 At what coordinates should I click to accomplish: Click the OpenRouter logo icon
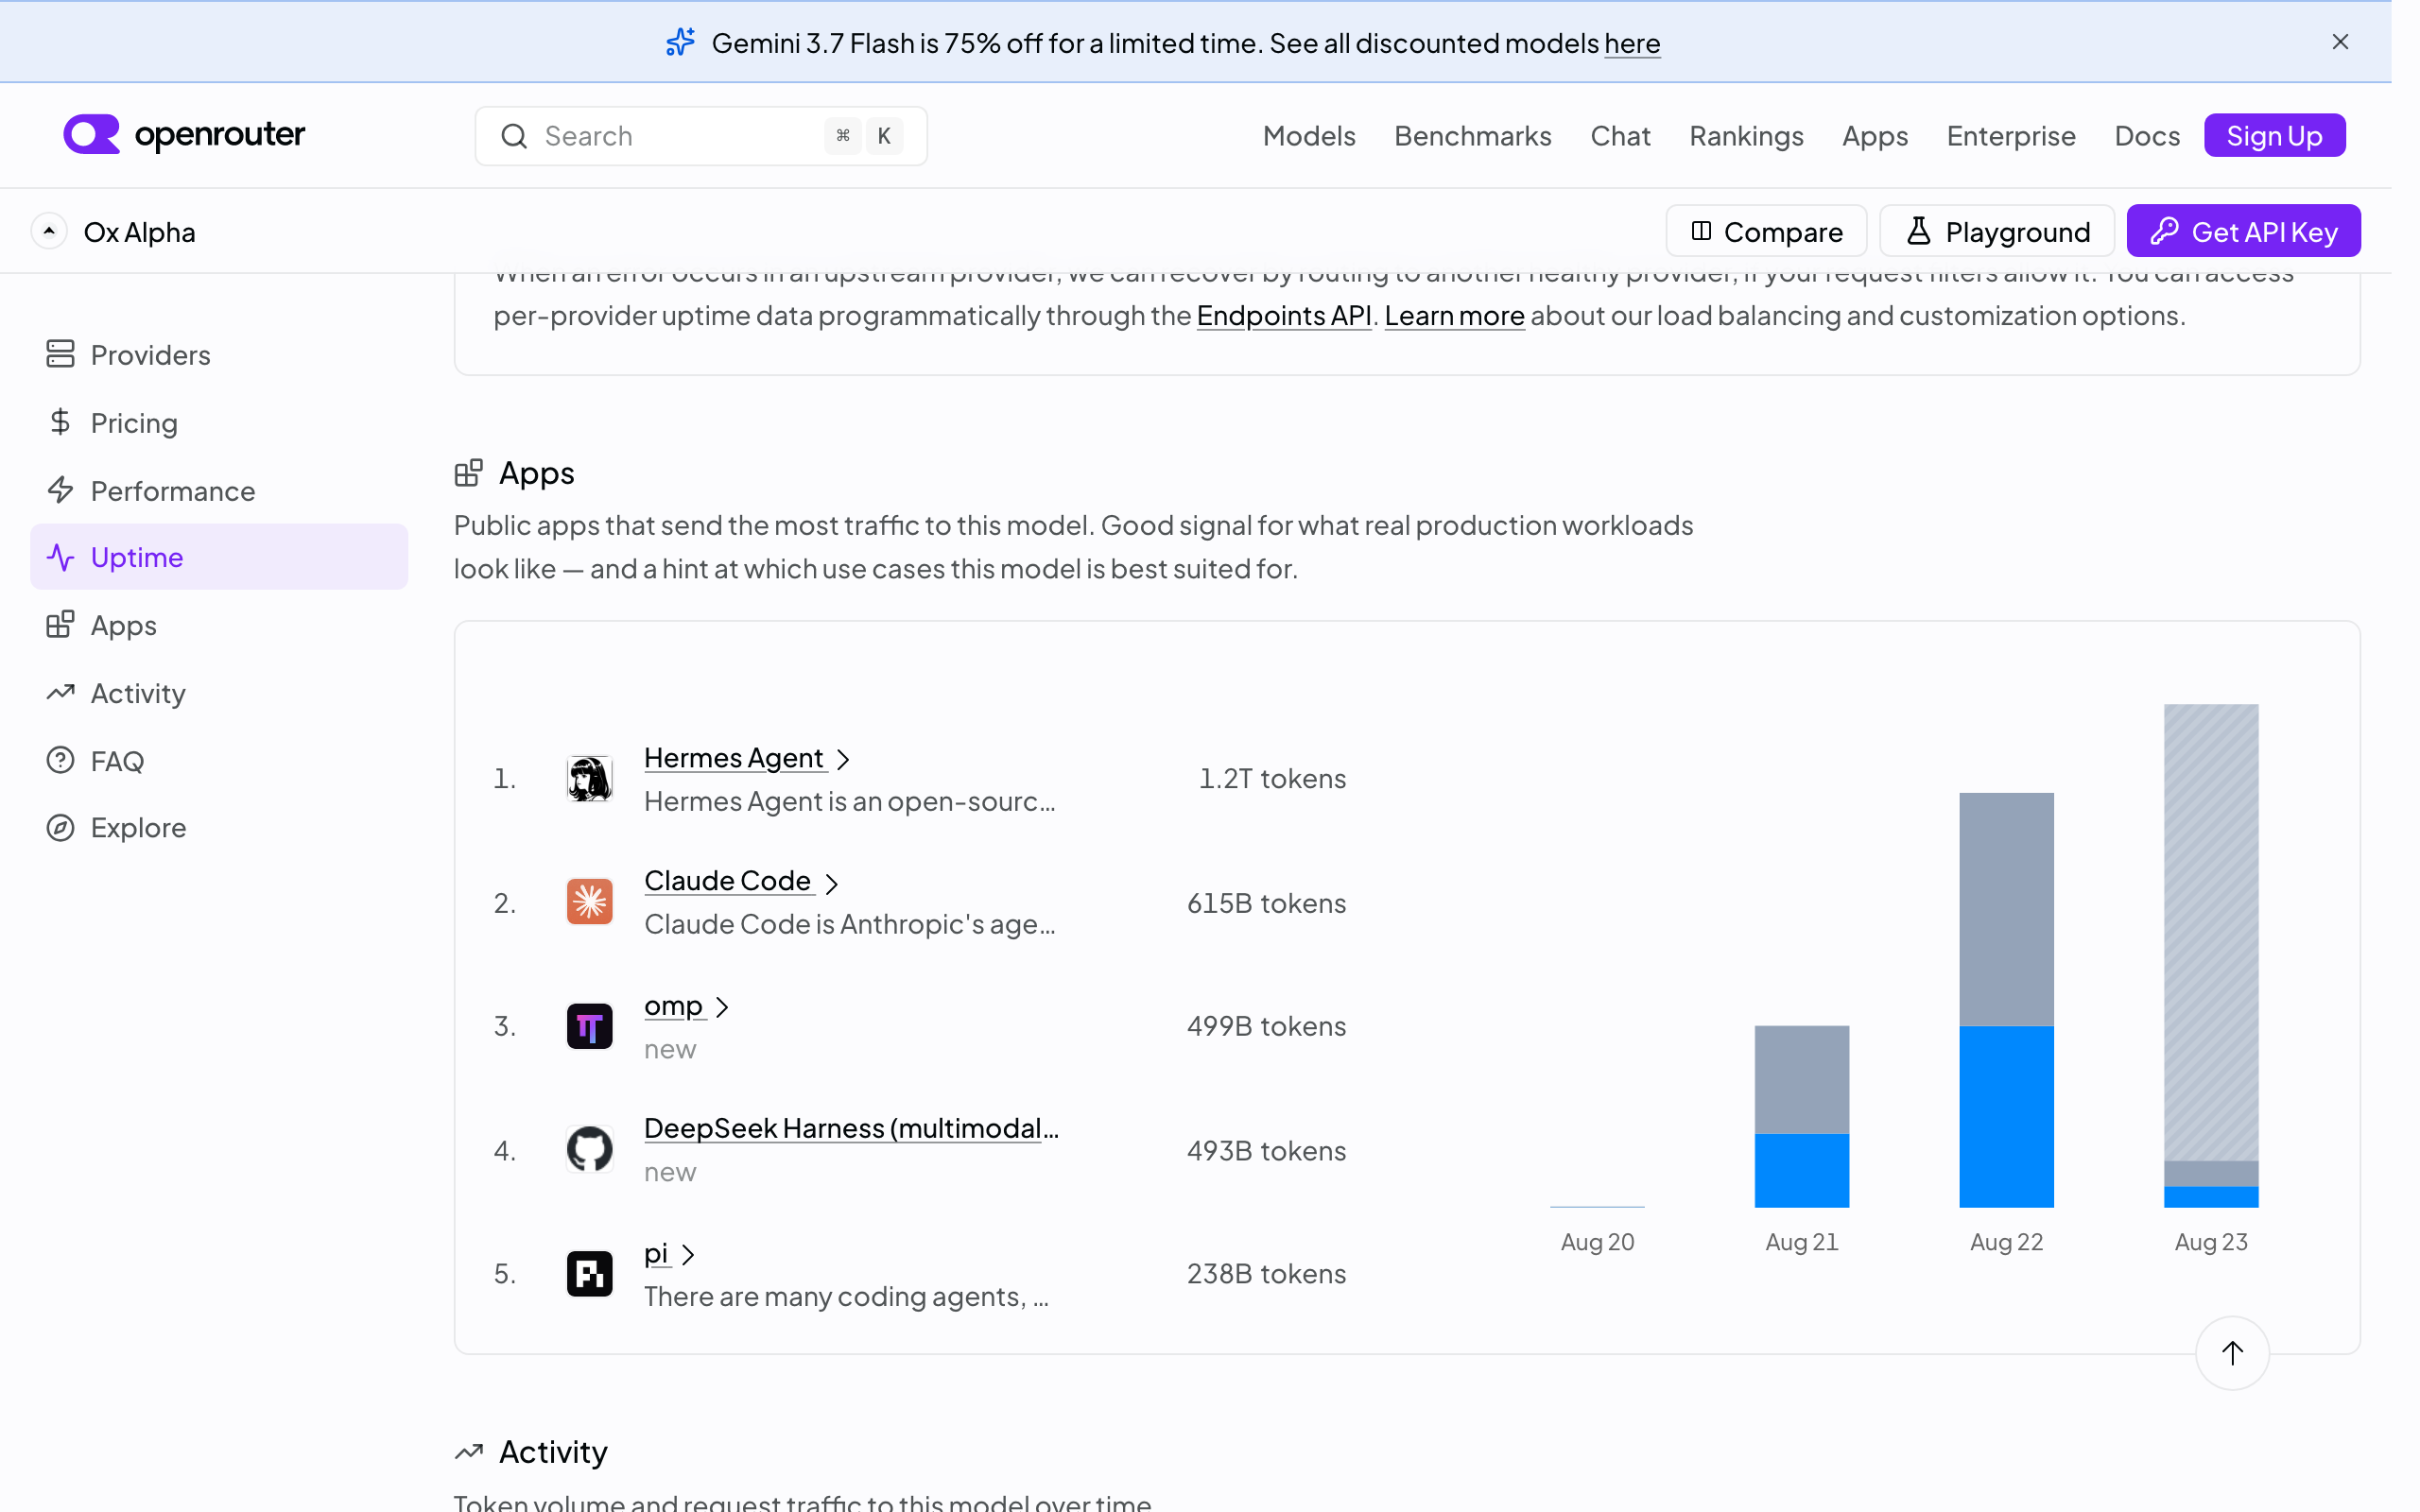tap(91, 135)
